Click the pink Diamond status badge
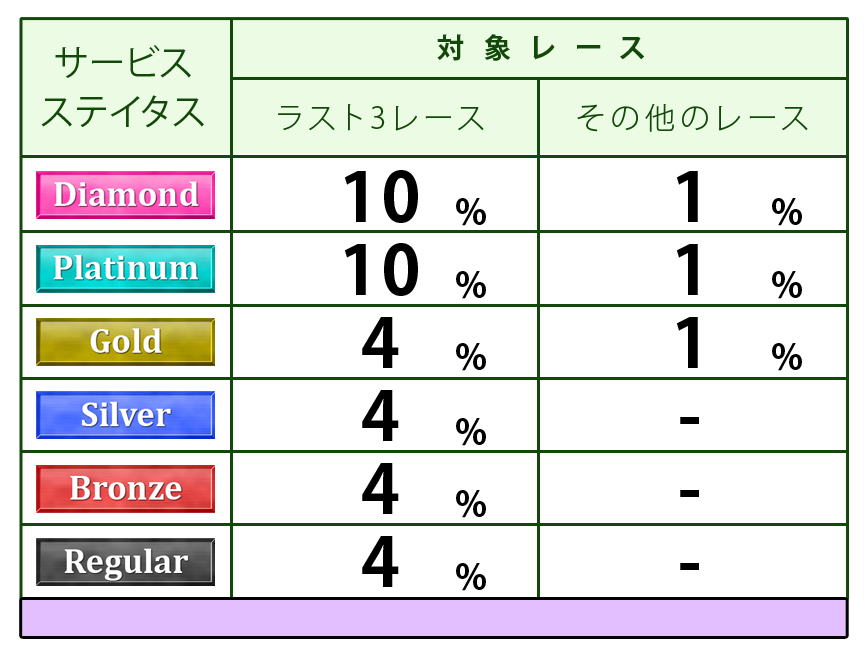The width and height of the screenshot is (866, 660). (x=125, y=194)
